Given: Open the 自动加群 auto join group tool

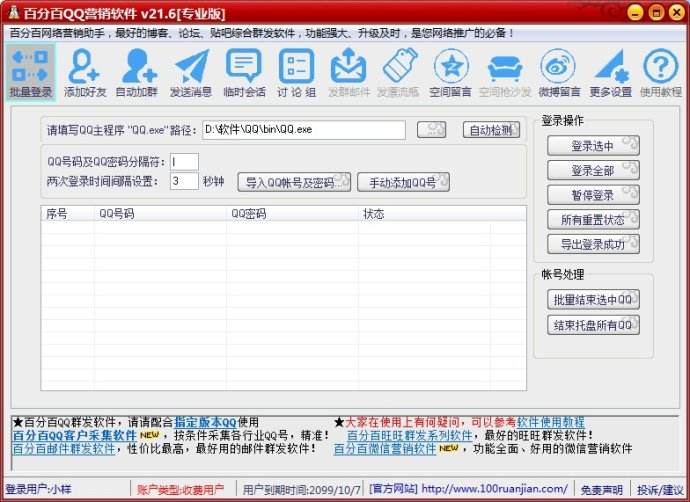Looking at the screenshot, I should [136, 73].
